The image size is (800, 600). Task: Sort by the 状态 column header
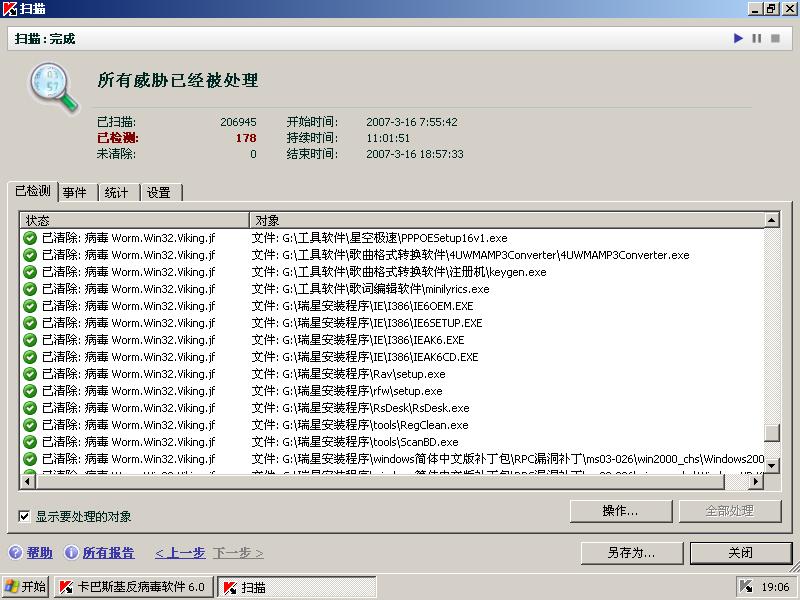(x=134, y=220)
